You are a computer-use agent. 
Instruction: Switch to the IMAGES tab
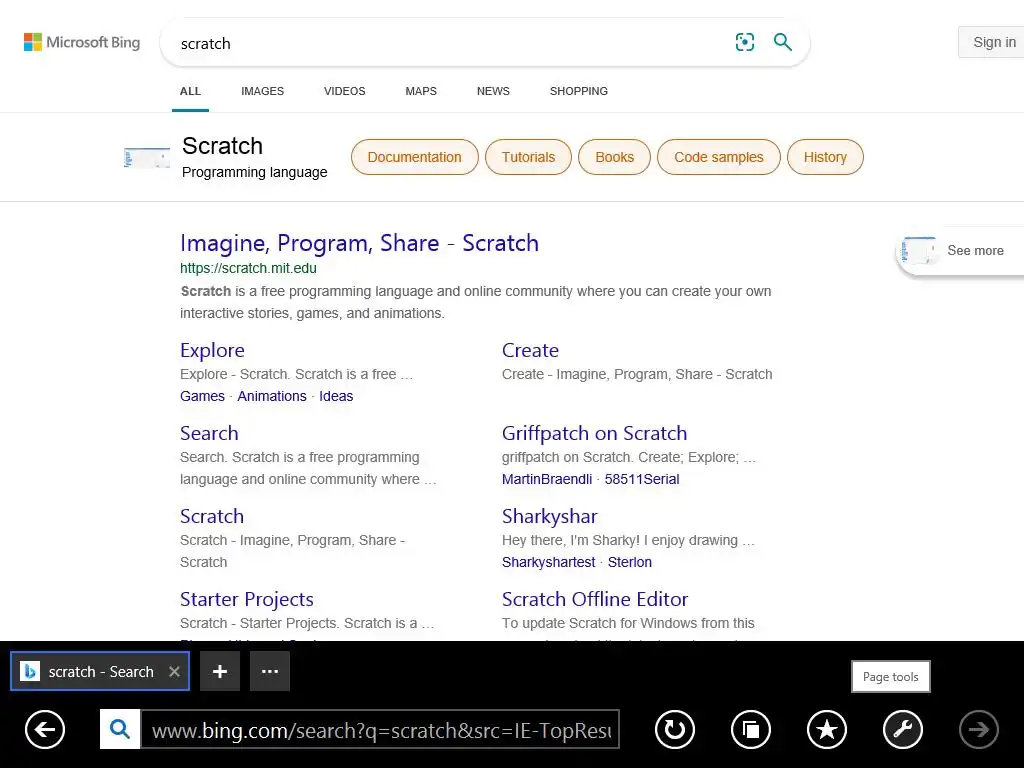pyautogui.click(x=263, y=91)
